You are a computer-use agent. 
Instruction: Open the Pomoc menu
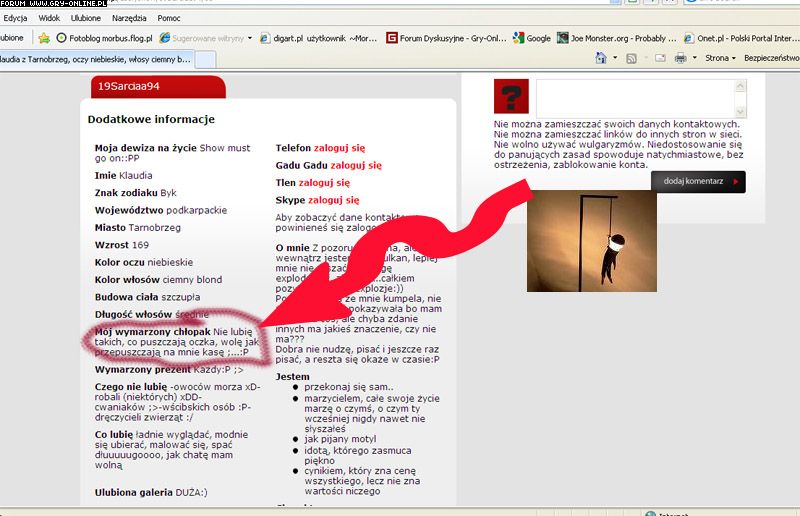click(168, 18)
